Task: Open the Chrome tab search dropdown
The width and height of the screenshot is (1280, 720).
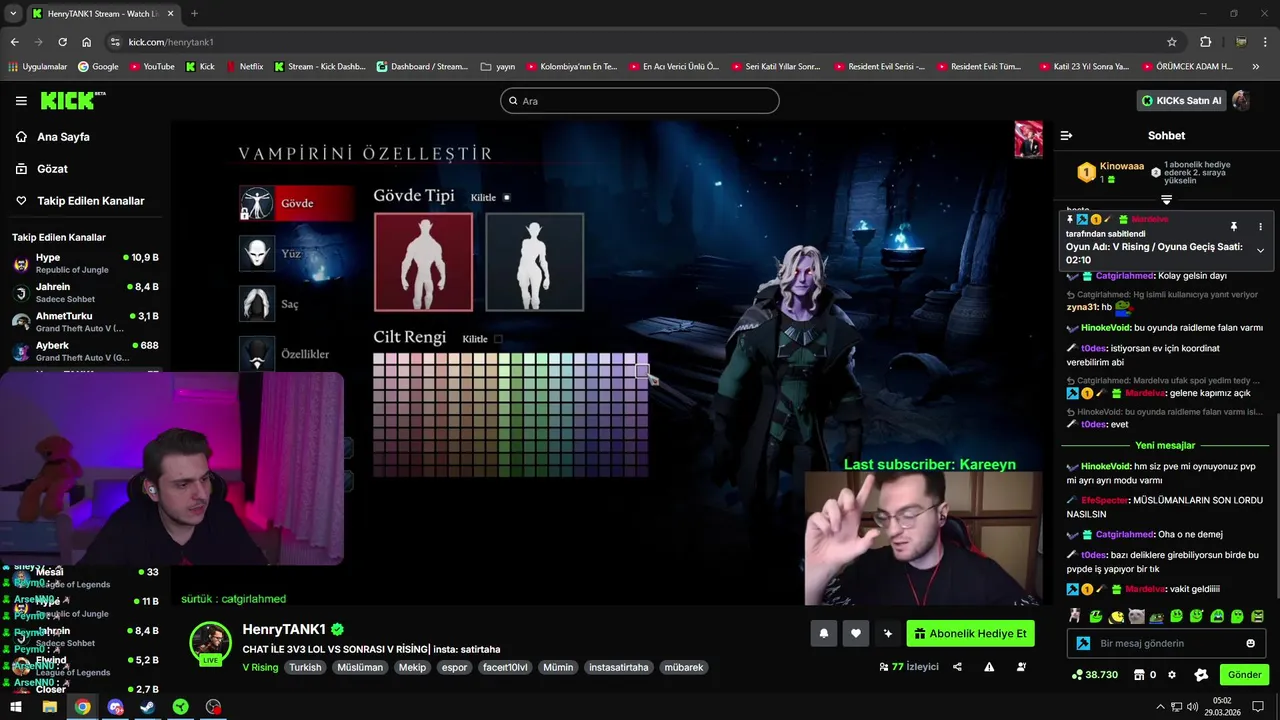Action: (x=13, y=14)
